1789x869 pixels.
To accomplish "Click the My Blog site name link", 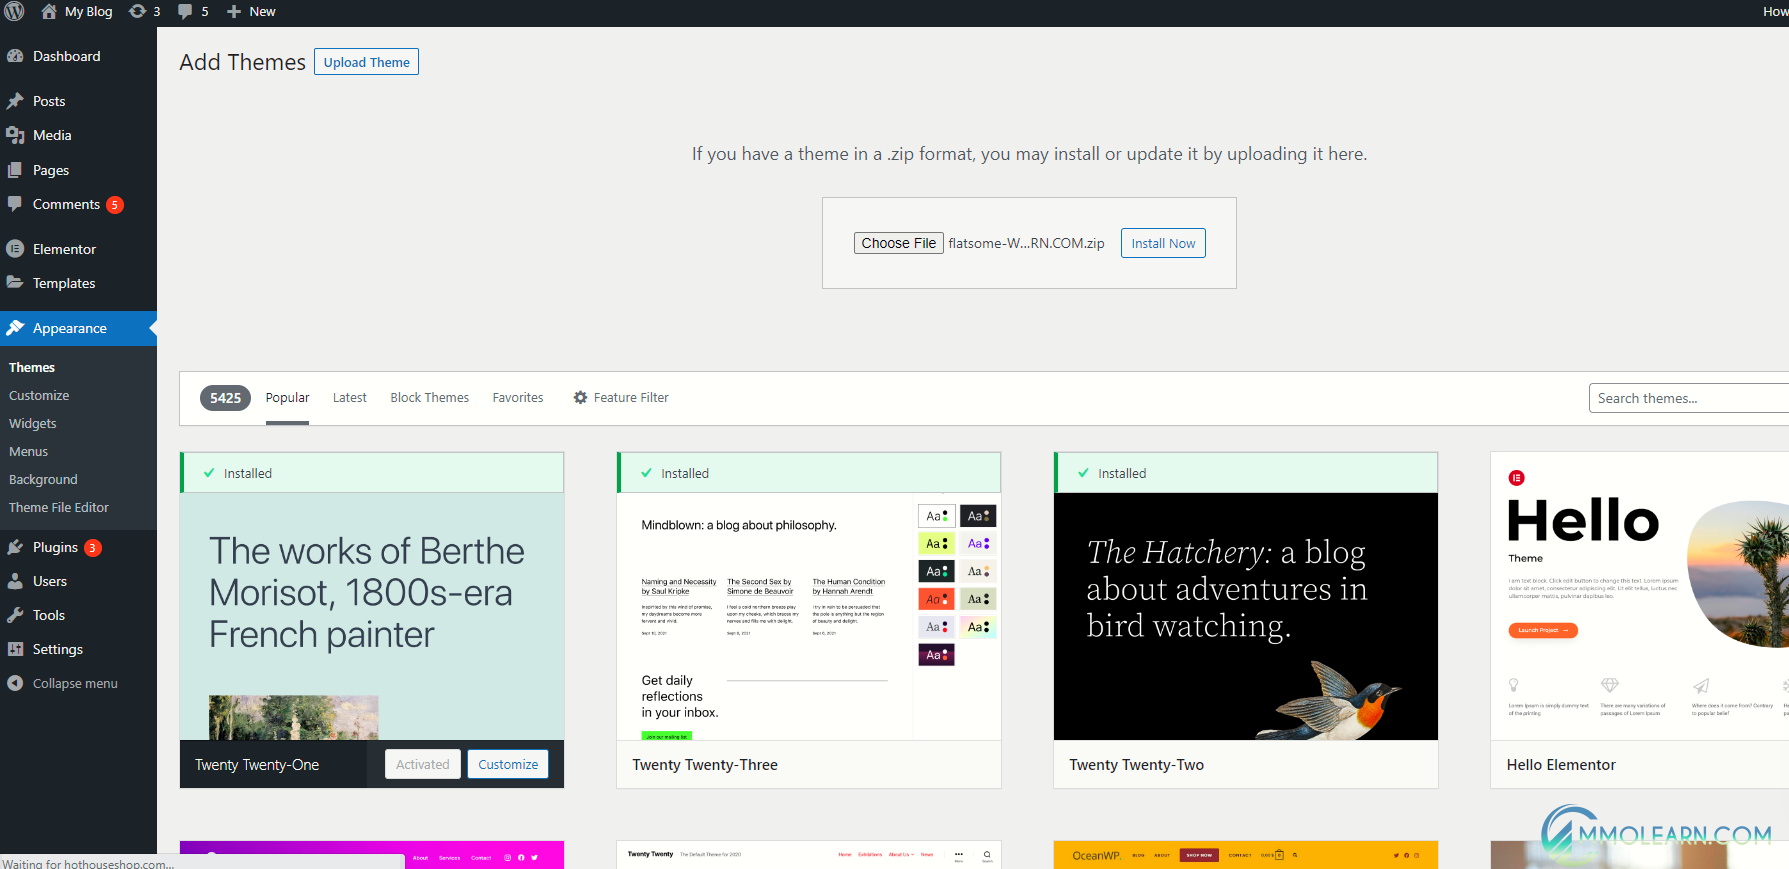I will click(88, 11).
